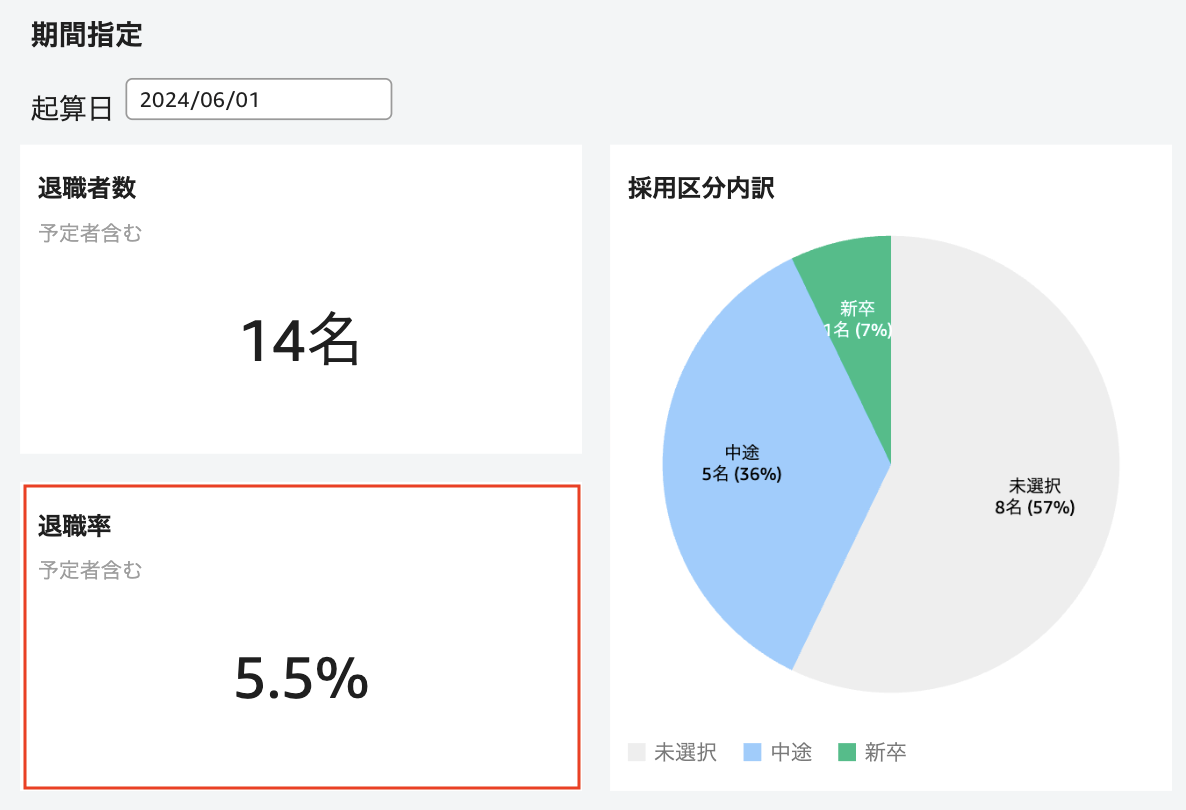Click the 採用区分内訳 chart title

coord(700,188)
